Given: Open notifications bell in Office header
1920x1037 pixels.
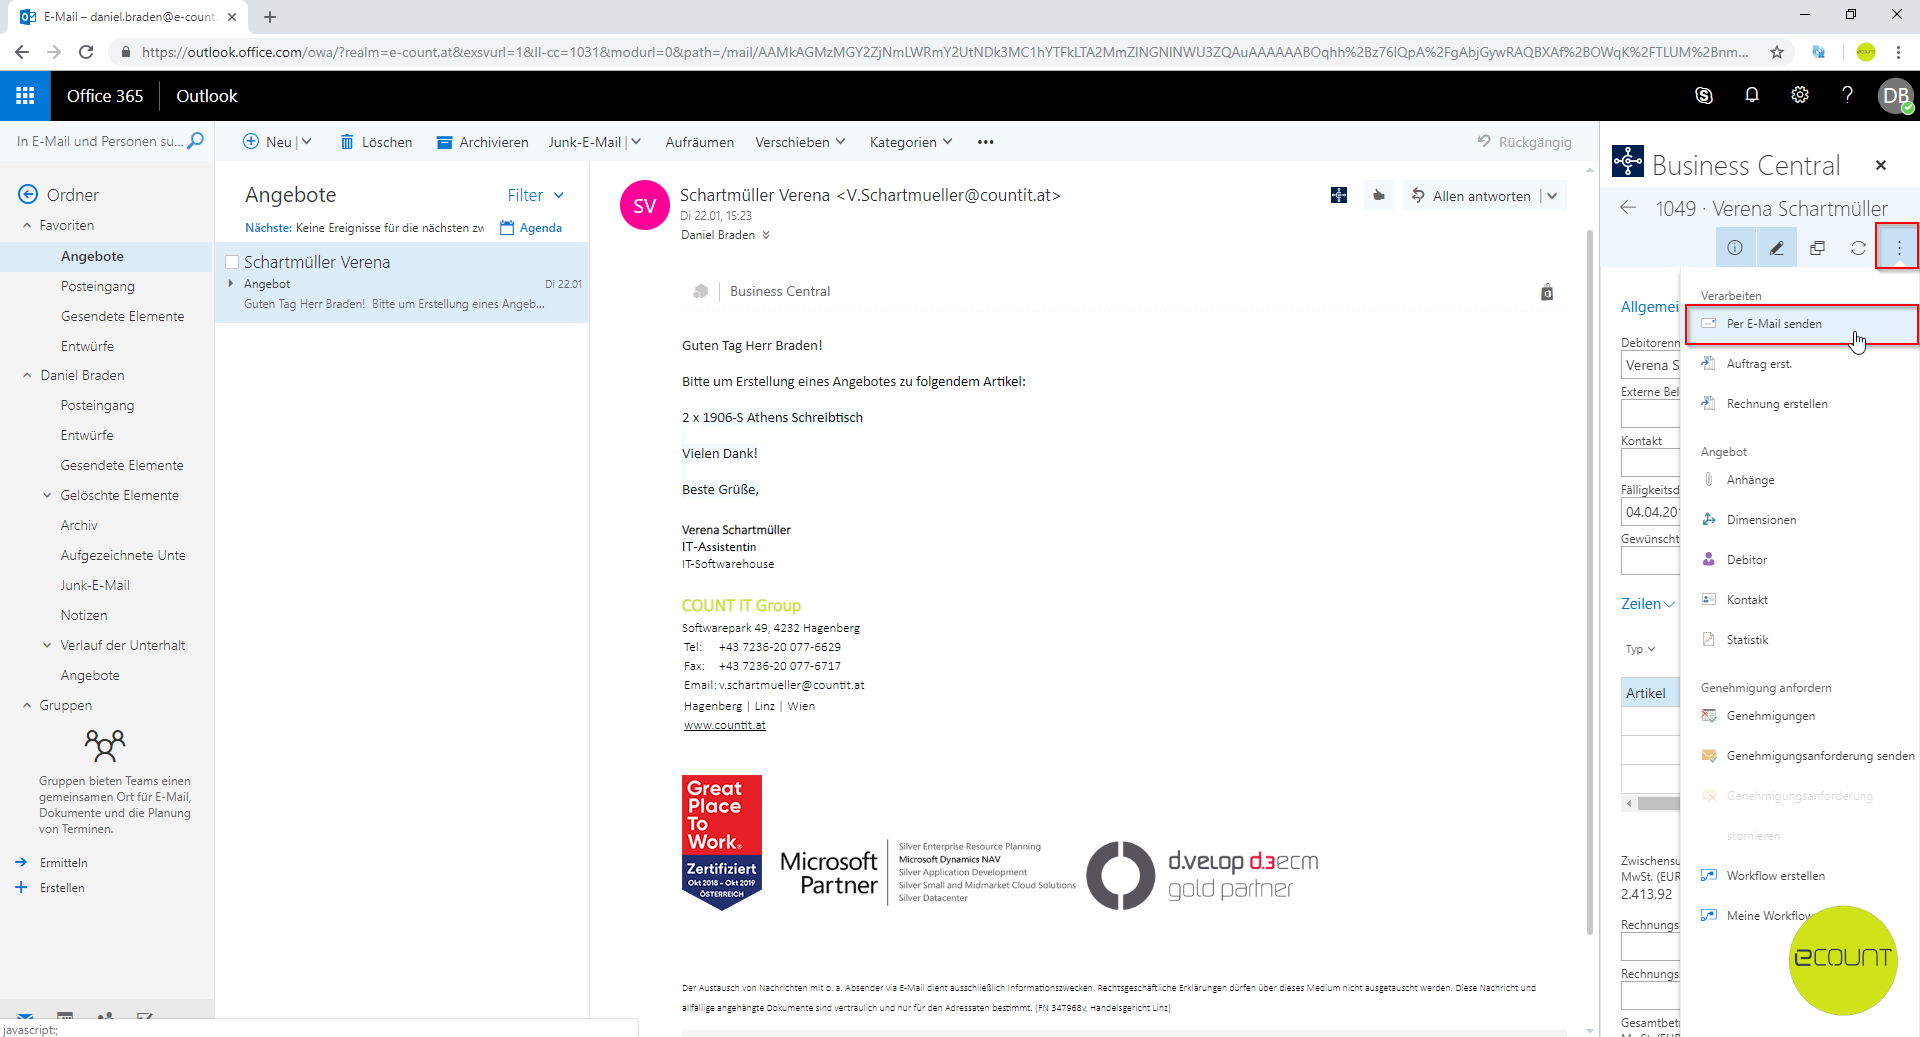Looking at the screenshot, I should (x=1752, y=95).
